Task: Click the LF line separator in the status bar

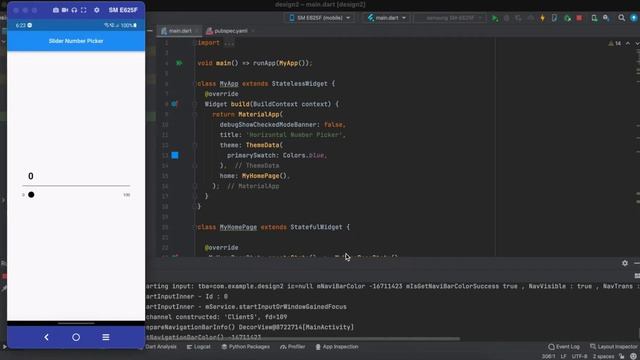Action: 563,357
